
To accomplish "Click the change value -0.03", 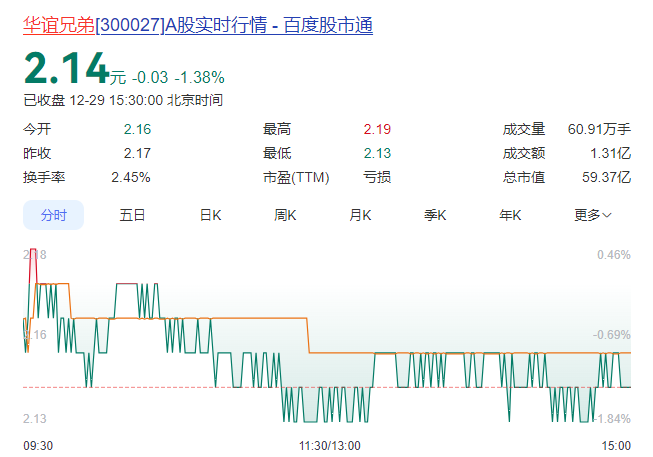I will [x=150, y=77].
